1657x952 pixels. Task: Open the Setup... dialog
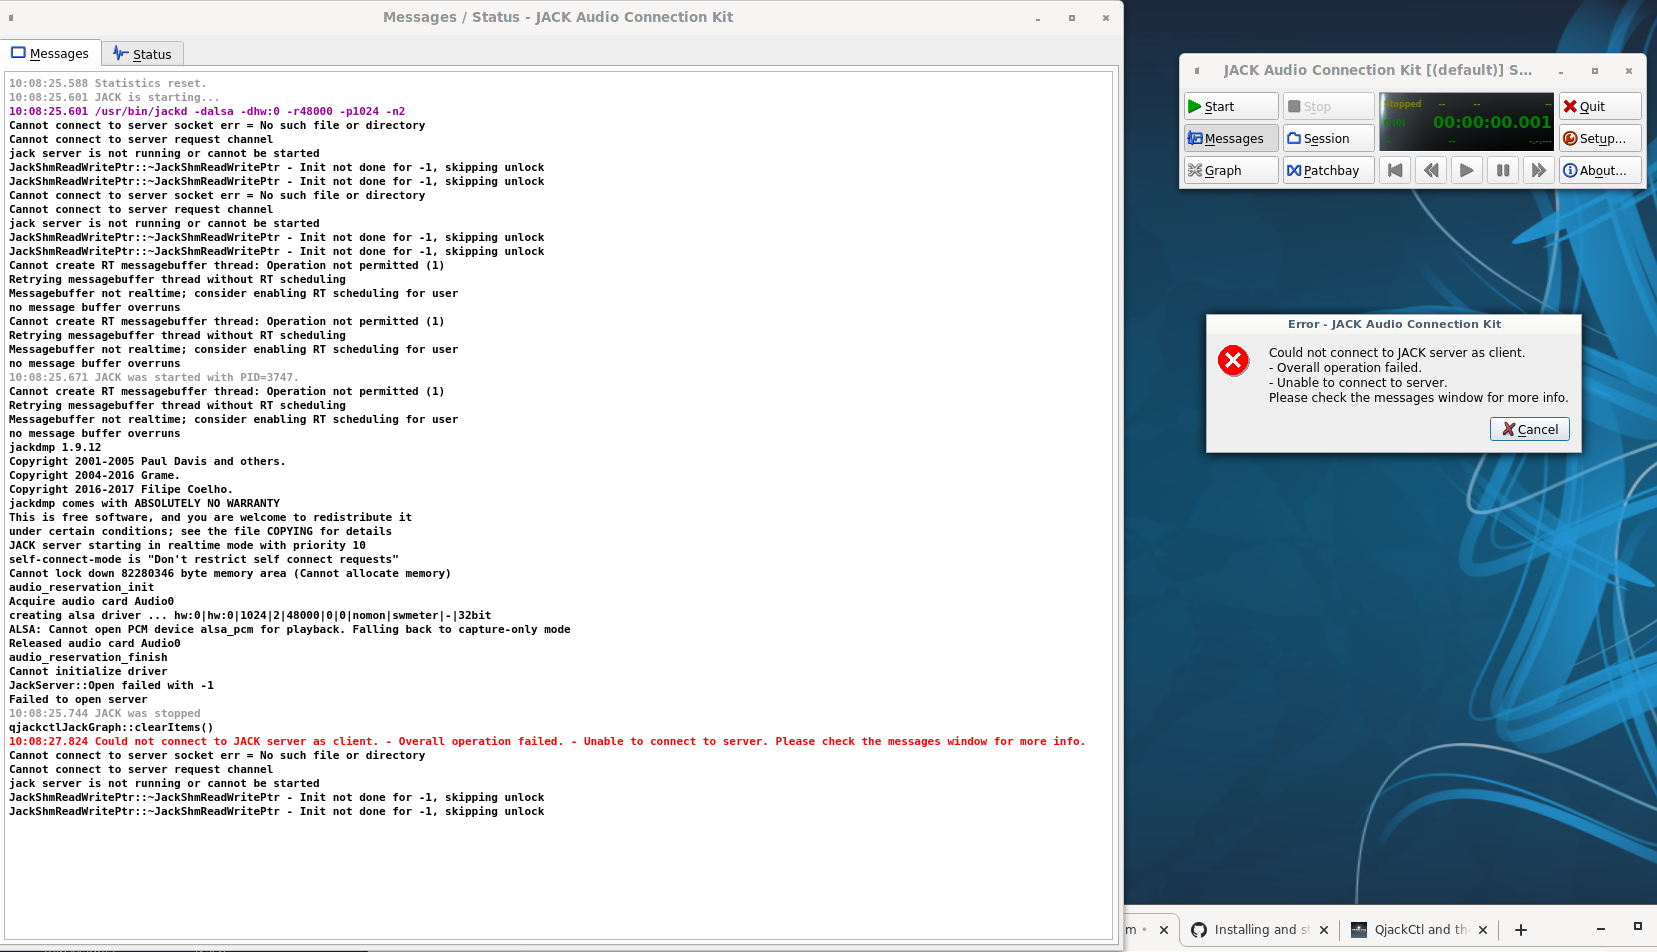[x=1600, y=138]
